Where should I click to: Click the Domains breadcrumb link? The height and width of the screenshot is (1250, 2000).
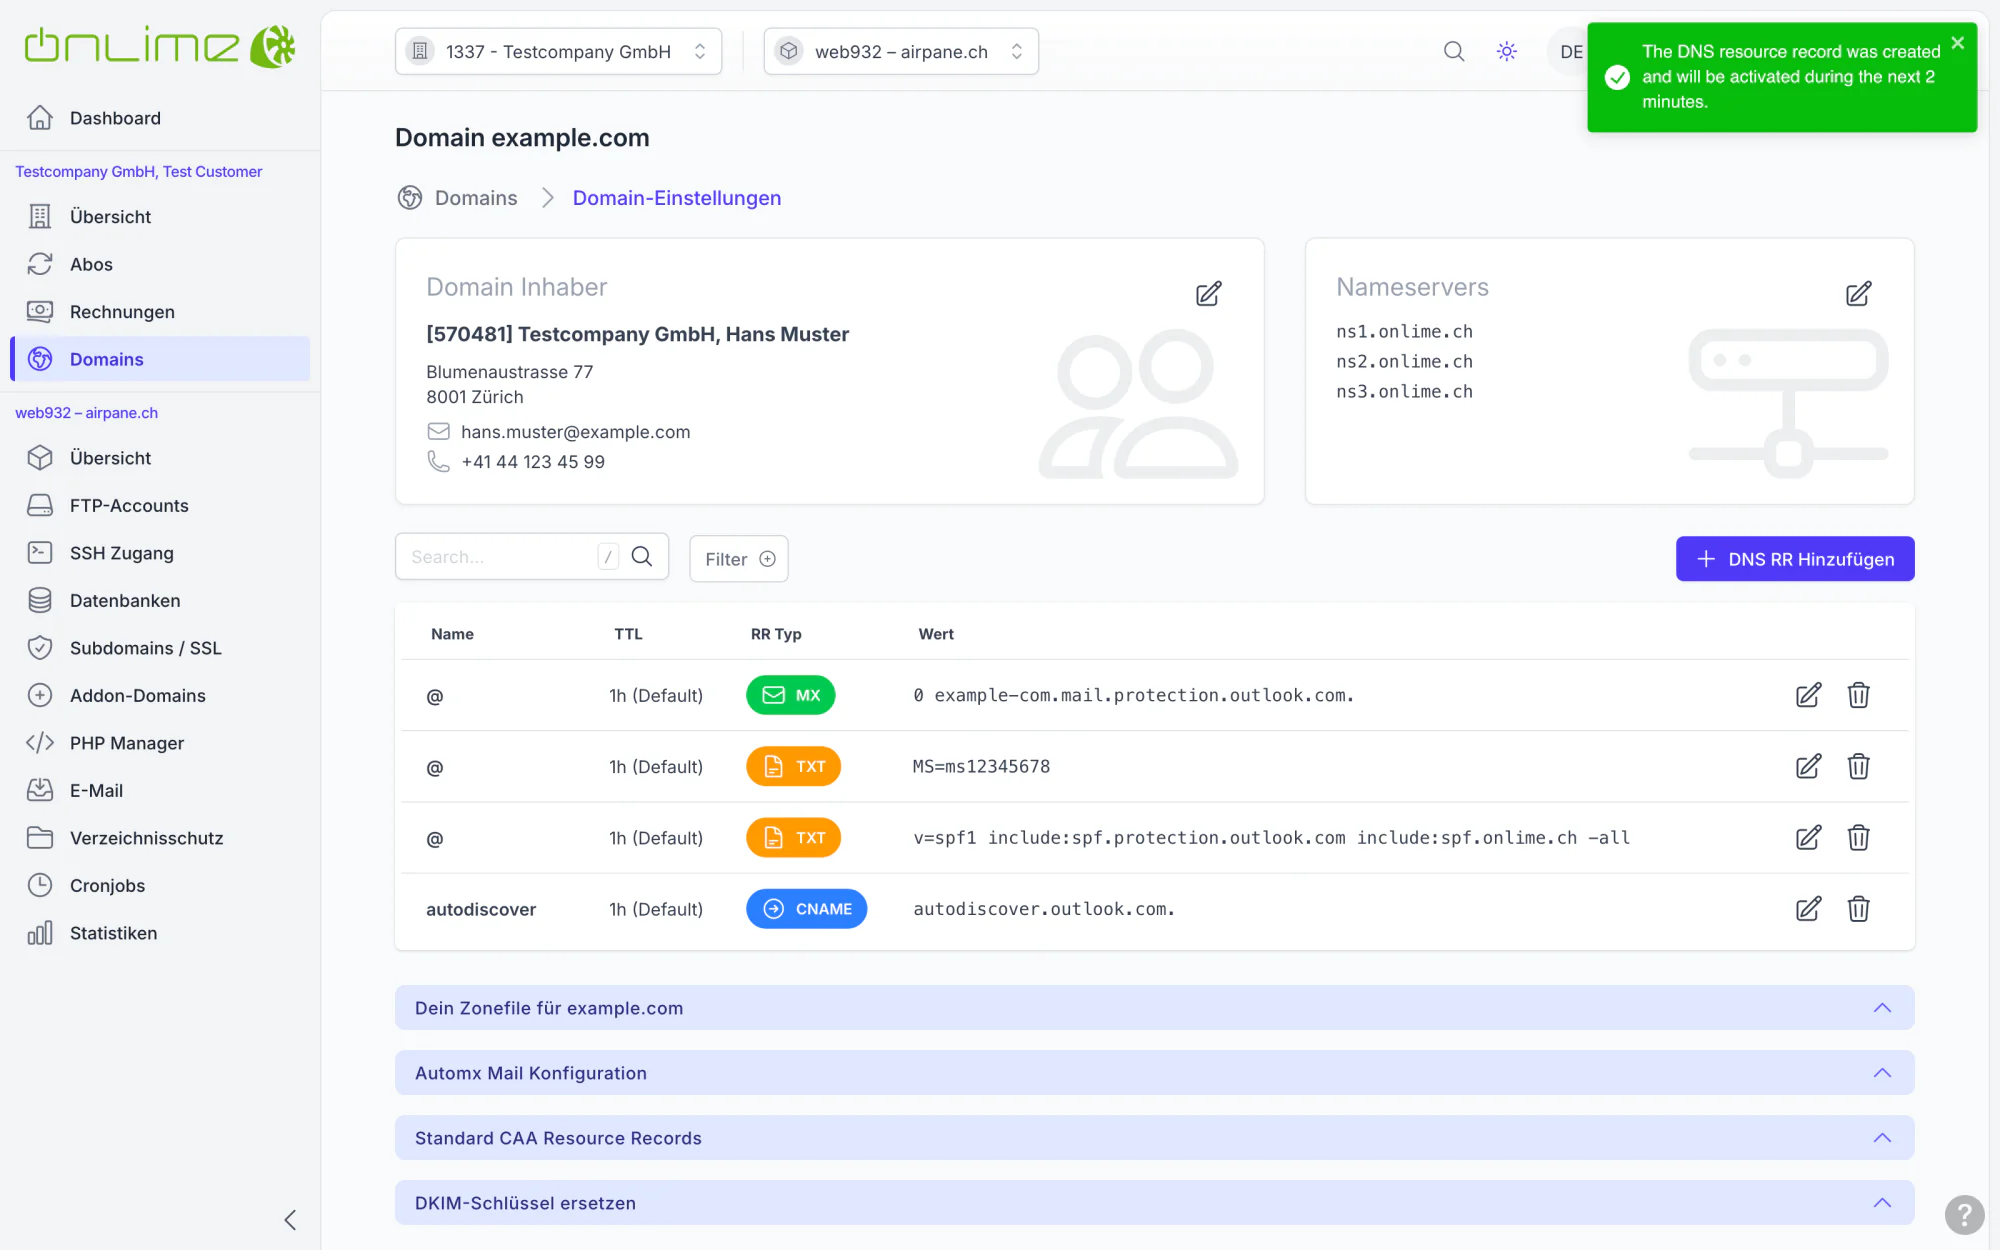click(476, 198)
